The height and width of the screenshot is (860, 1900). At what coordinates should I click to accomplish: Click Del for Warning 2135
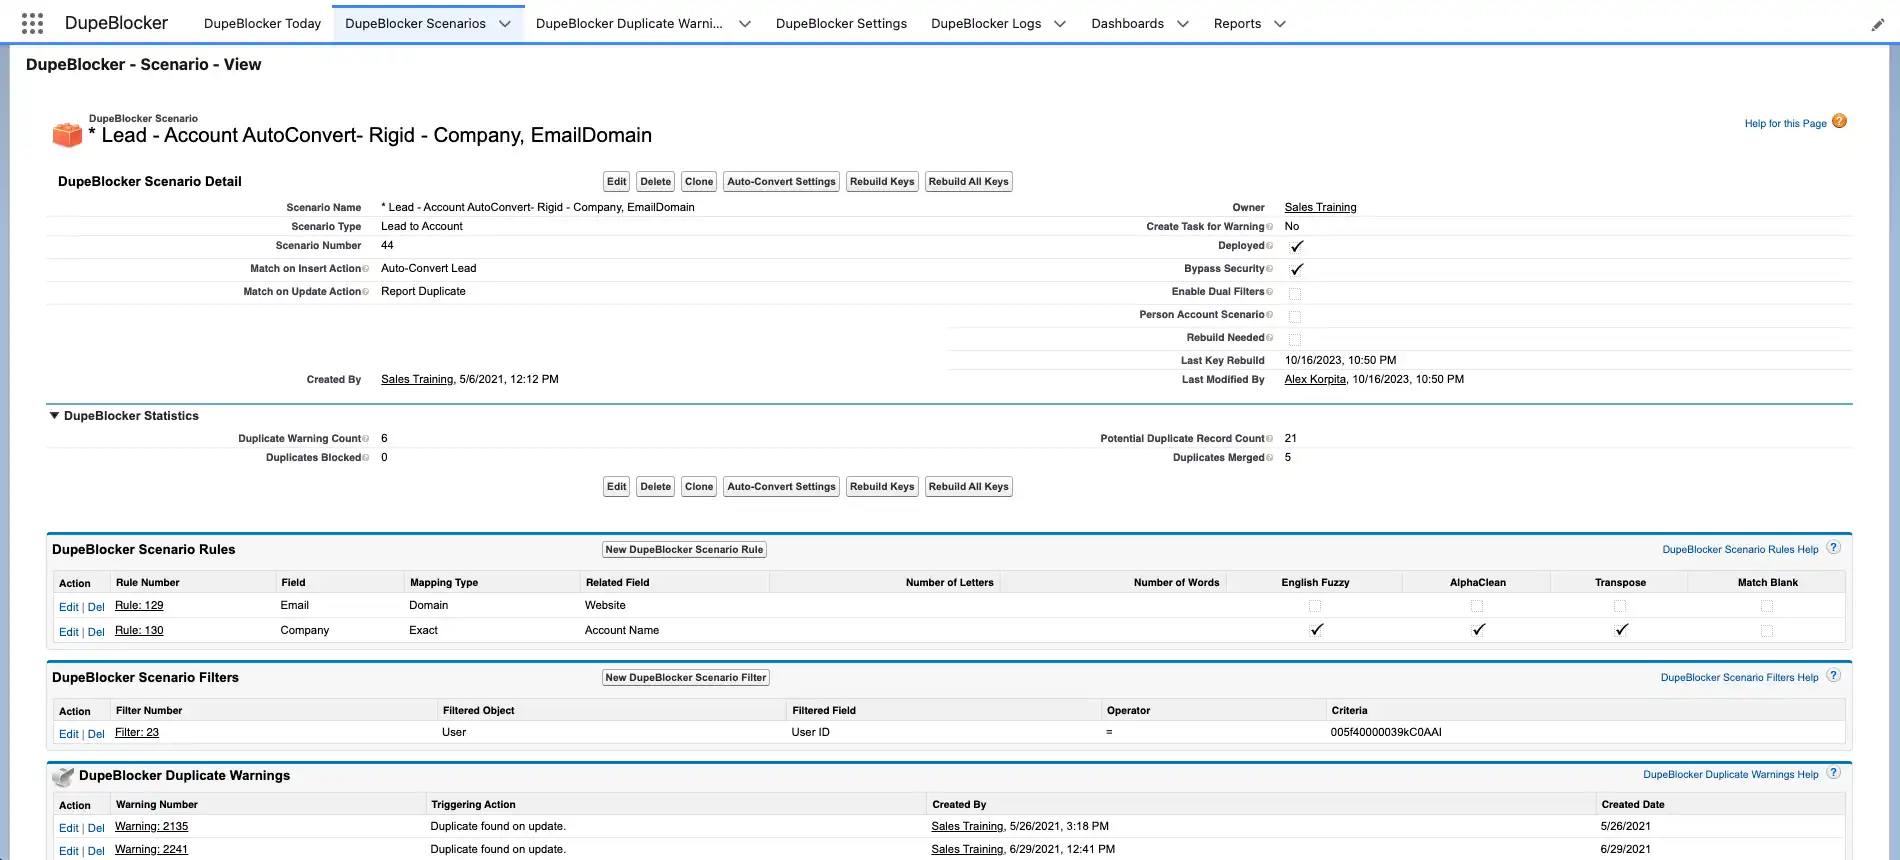(x=96, y=828)
